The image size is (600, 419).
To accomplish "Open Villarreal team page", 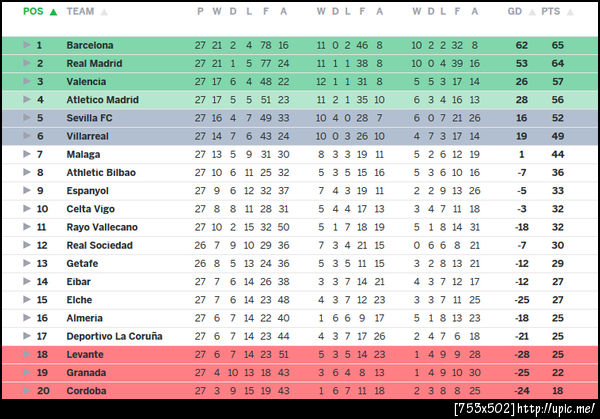I will point(87,136).
